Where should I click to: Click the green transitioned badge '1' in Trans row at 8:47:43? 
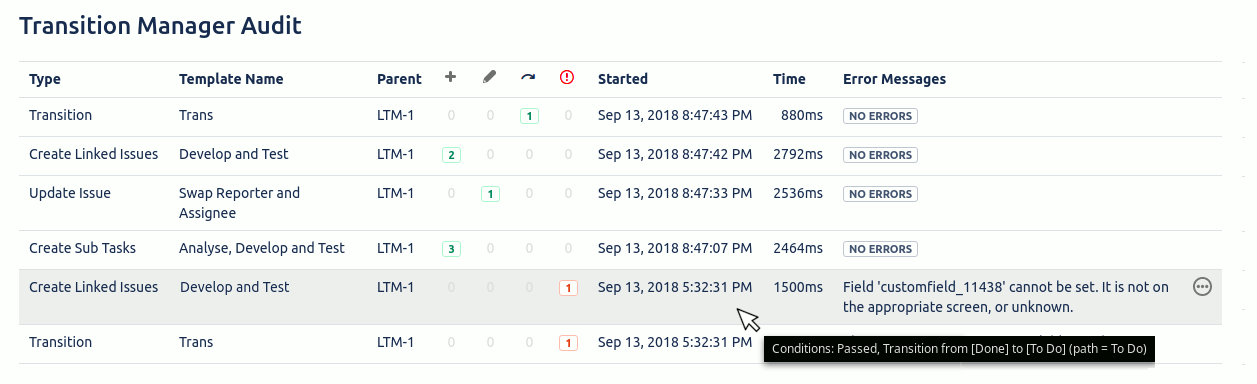click(529, 116)
